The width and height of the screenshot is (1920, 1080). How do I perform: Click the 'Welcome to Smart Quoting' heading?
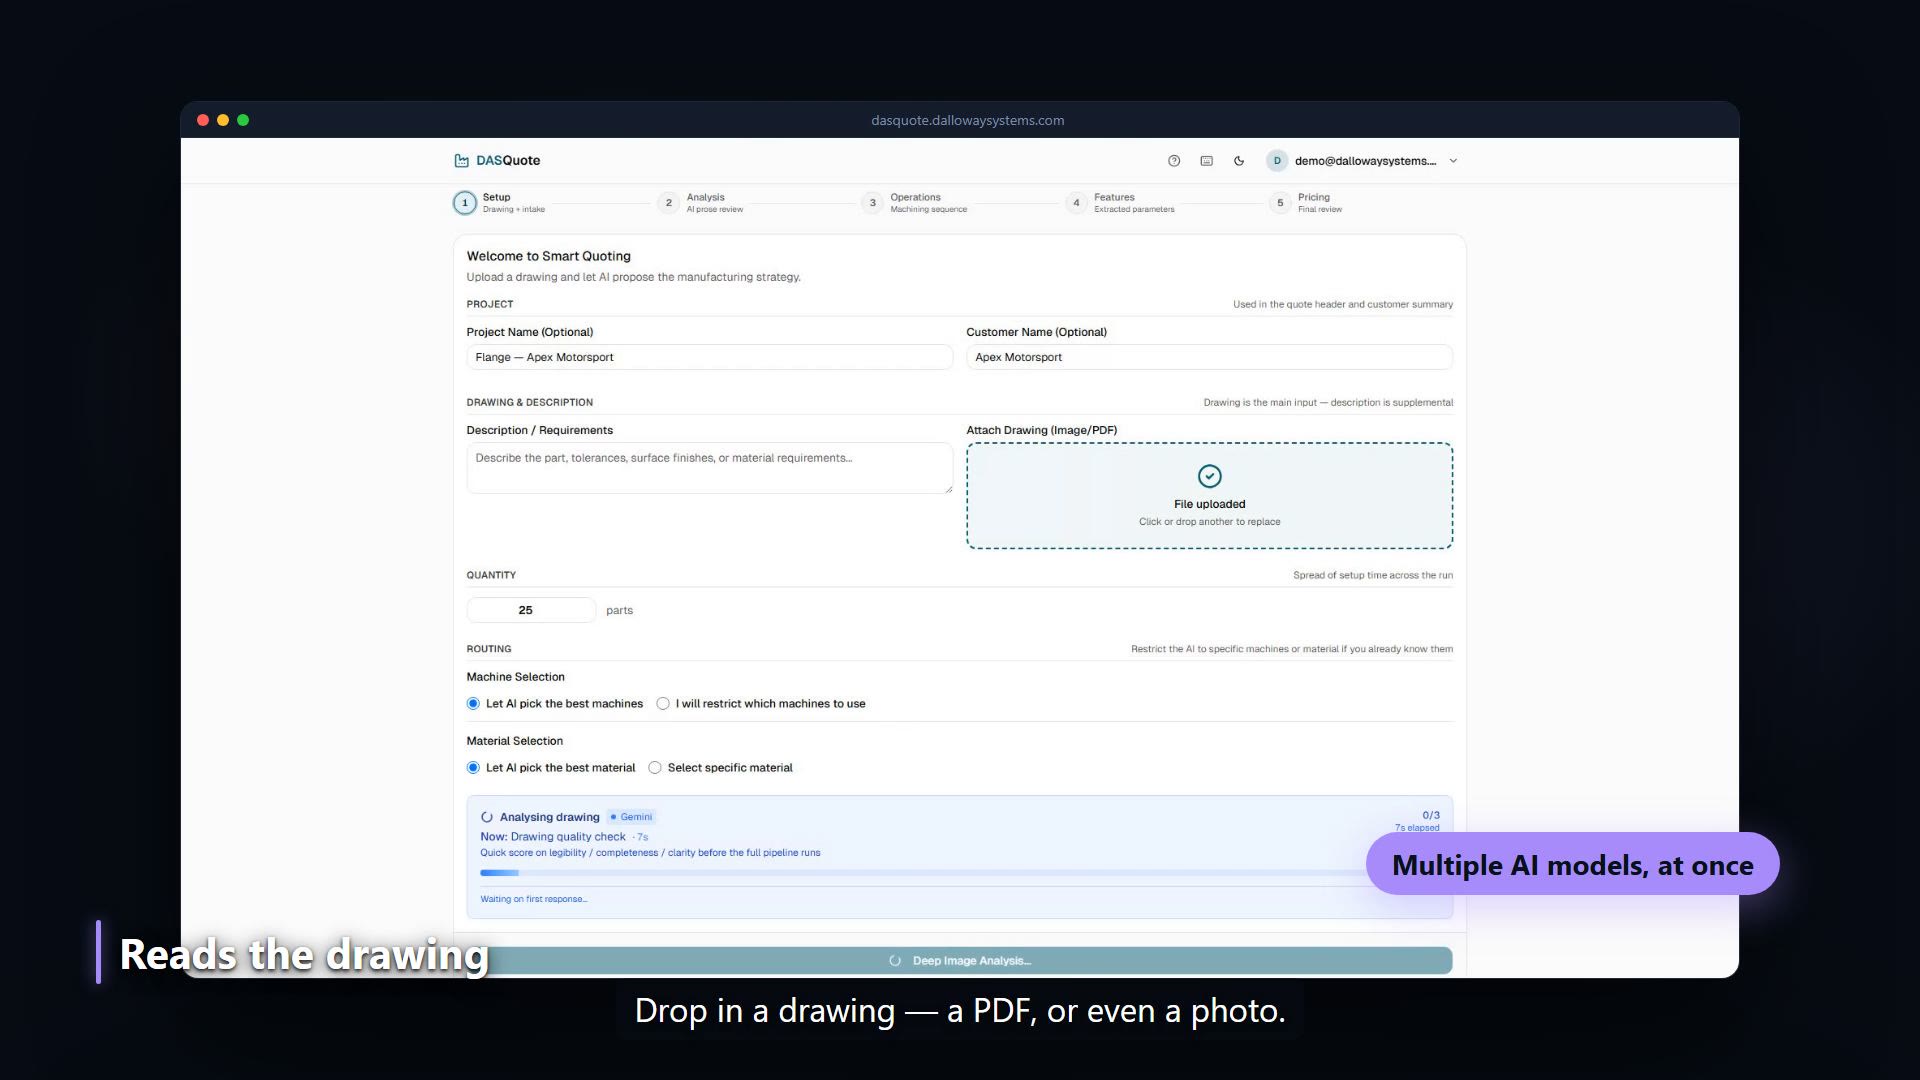(548, 256)
